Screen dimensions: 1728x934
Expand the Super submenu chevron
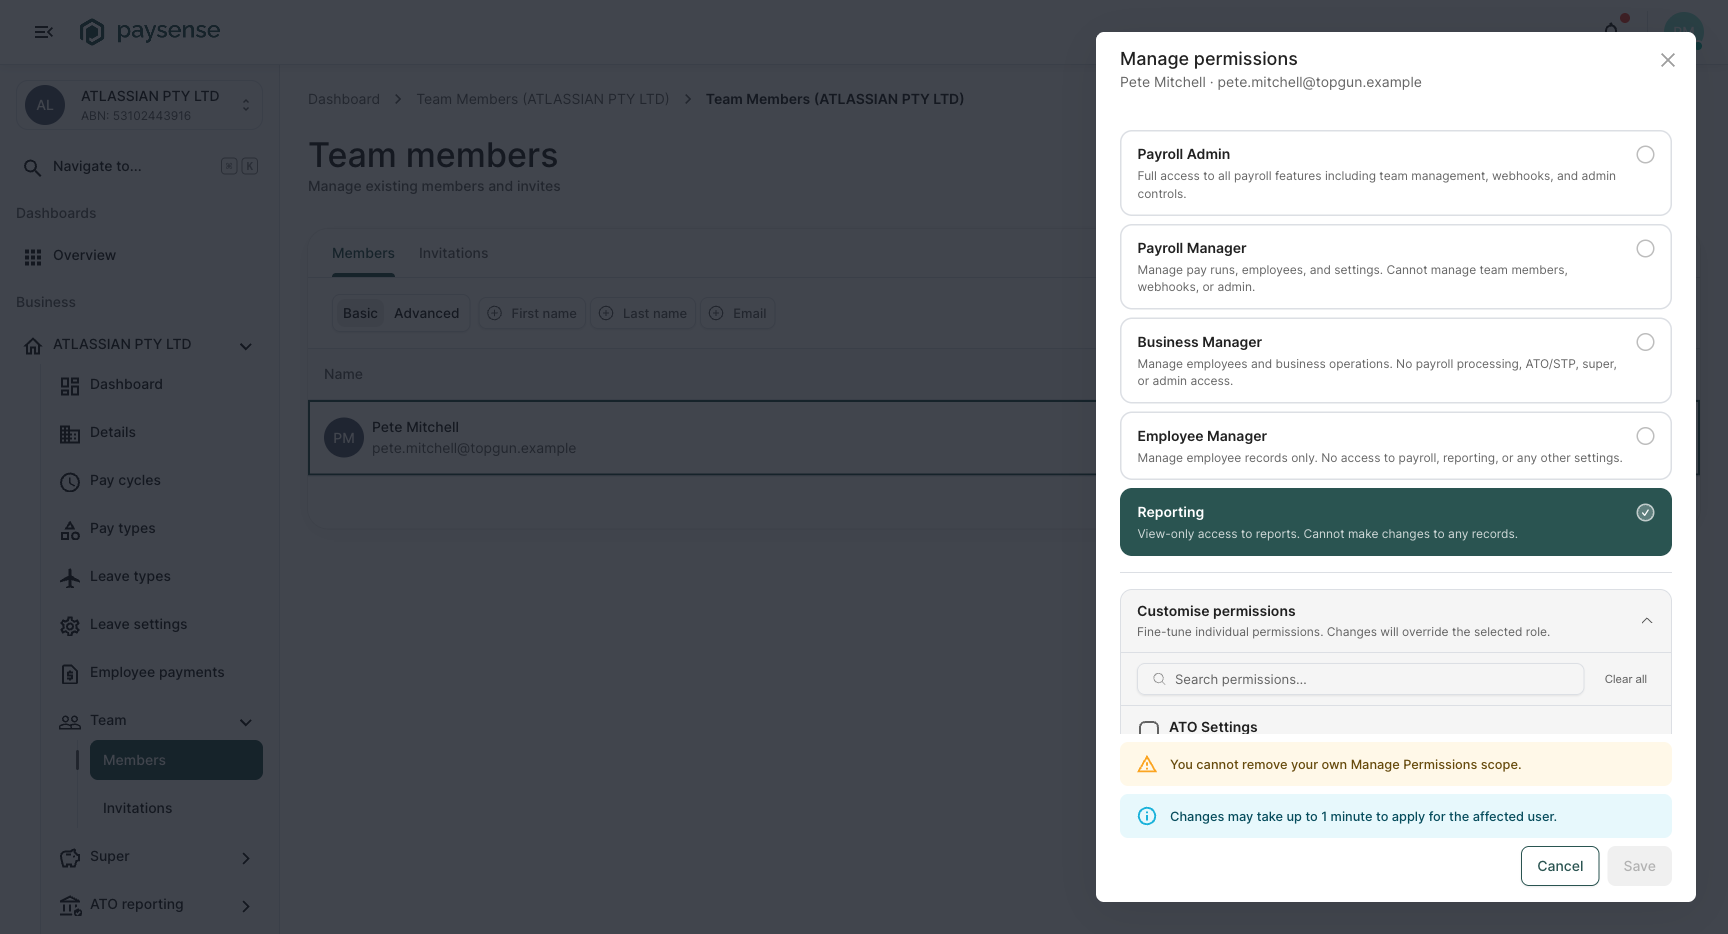click(246, 858)
